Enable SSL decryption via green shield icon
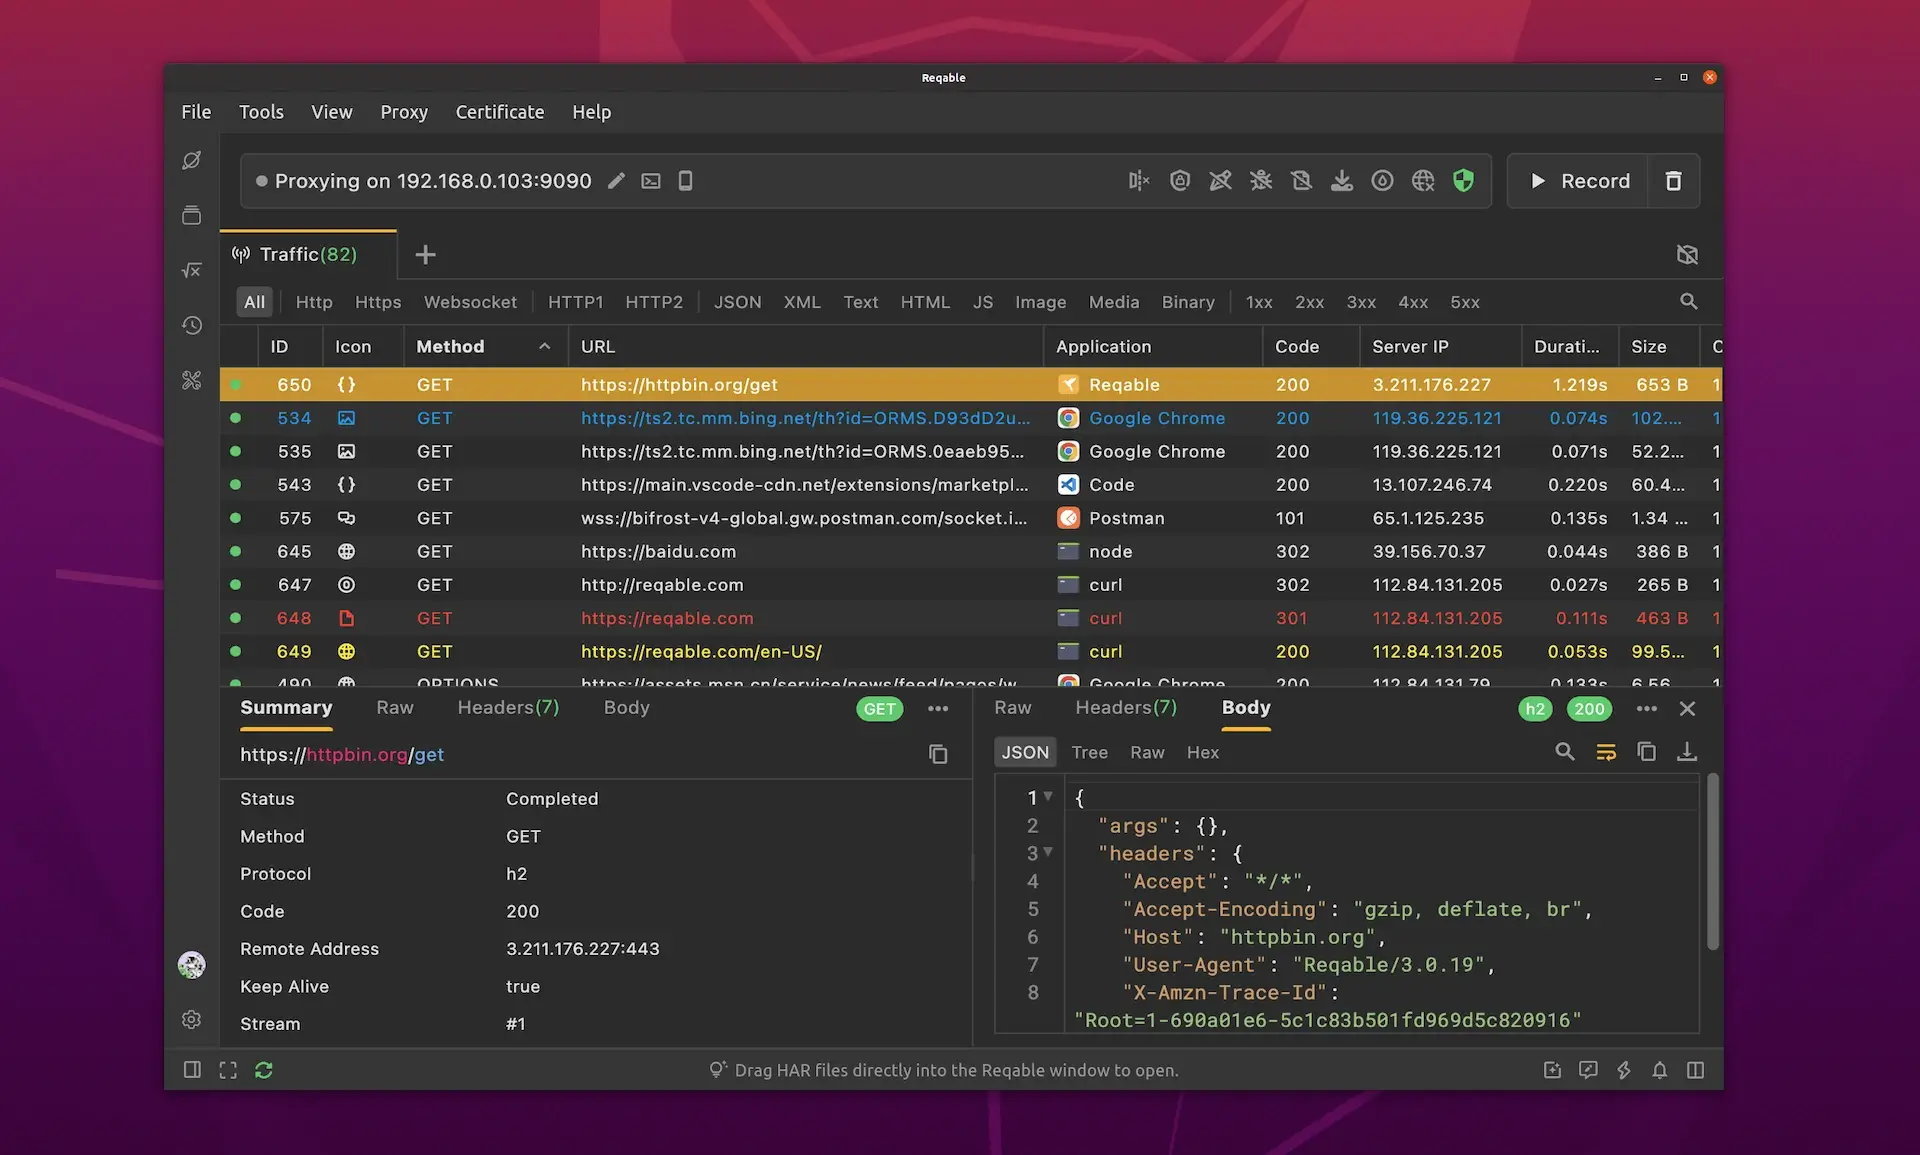This screenshot has width=1920, height=1155. pos(1463,181)
